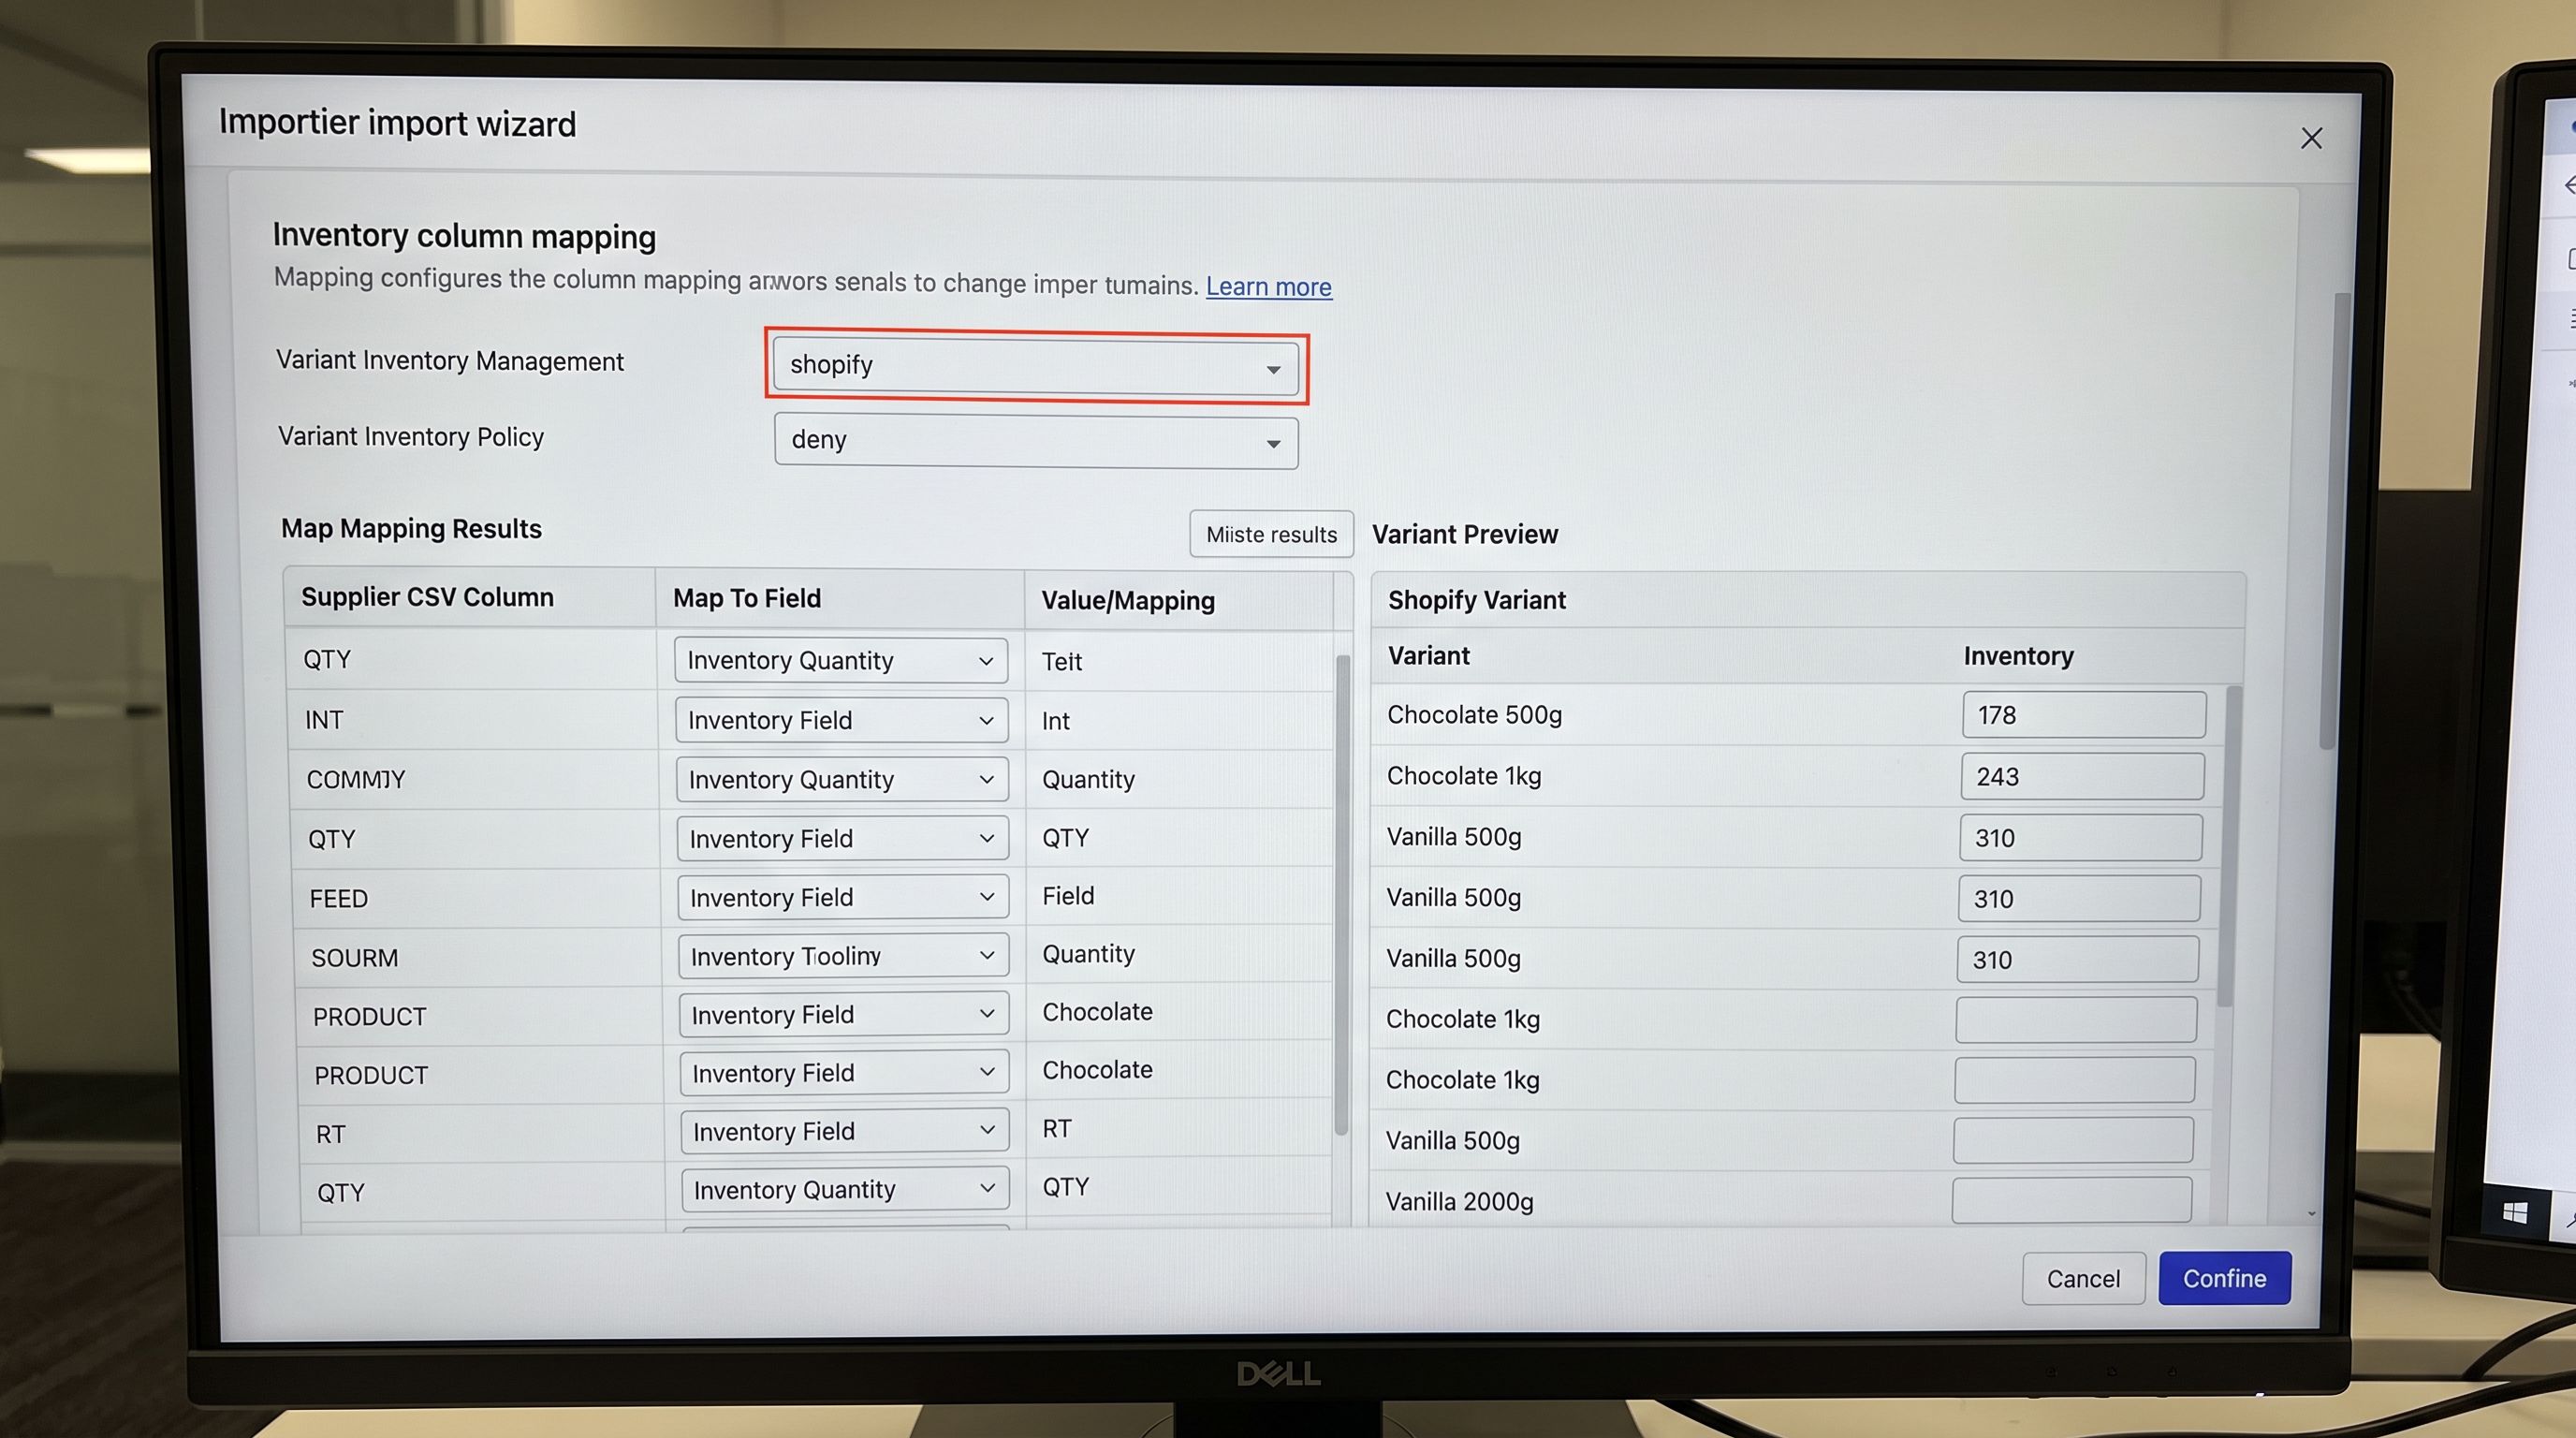The height and width of the screenshot is (1438, 2576).
Task: Click the empty Vanilla 2000g inventory field
Action: [x=2071, y=1200]
